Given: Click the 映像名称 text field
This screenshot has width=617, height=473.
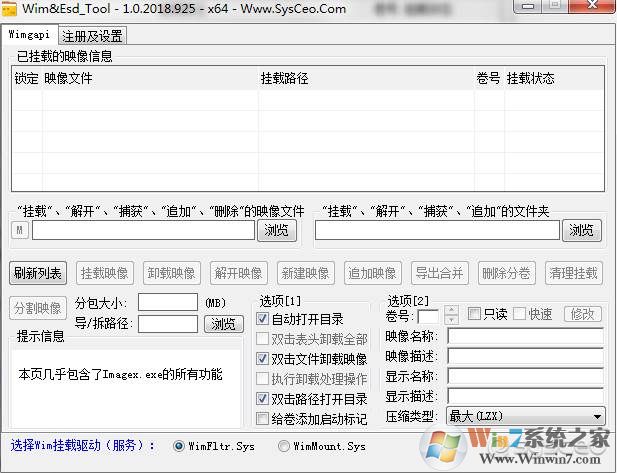Looking at the screenshot, I should pyautogui.click(x=525, y=336).
